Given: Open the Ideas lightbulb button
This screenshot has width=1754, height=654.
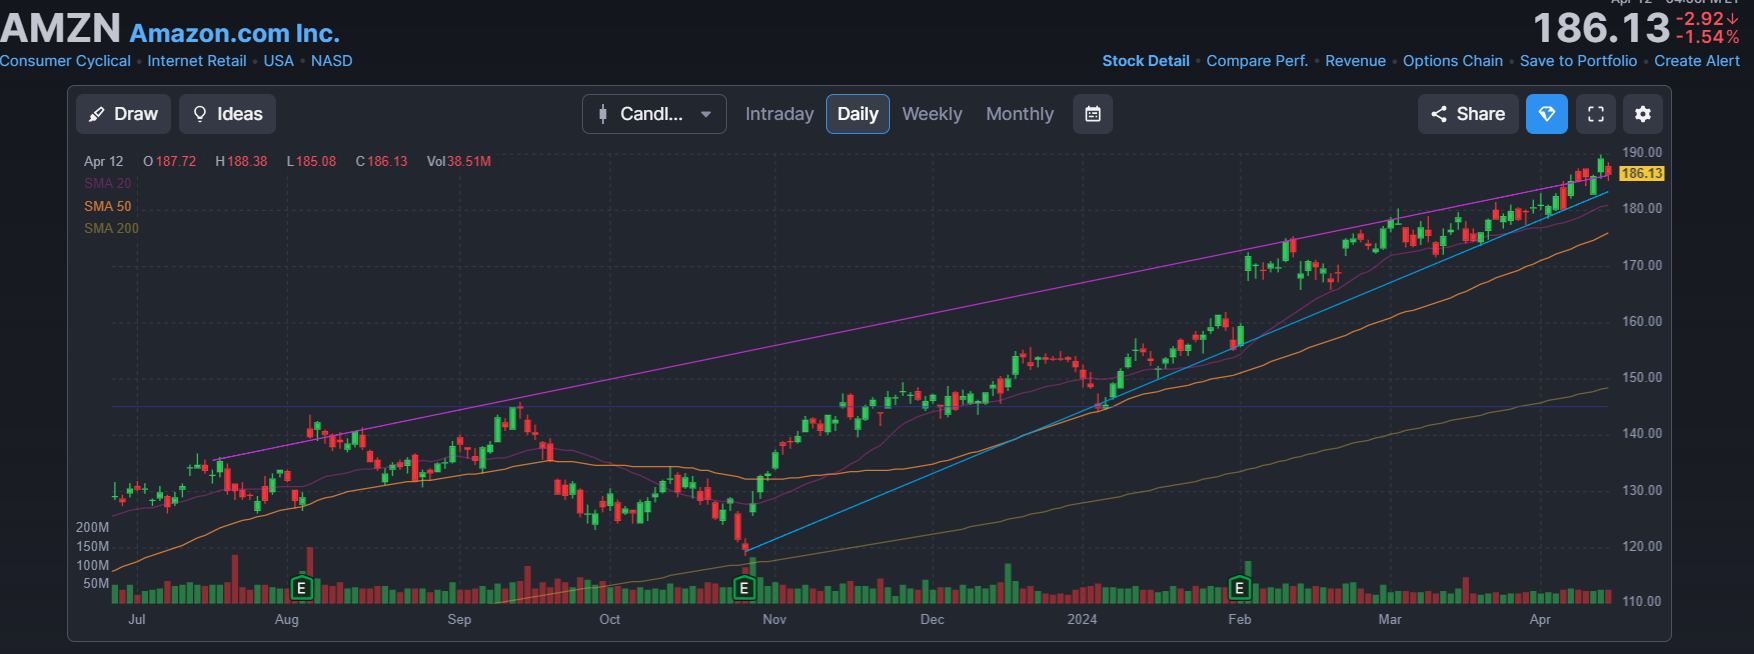Looking at the screenshot, I should pyautogui.click(x=227, y=114).
